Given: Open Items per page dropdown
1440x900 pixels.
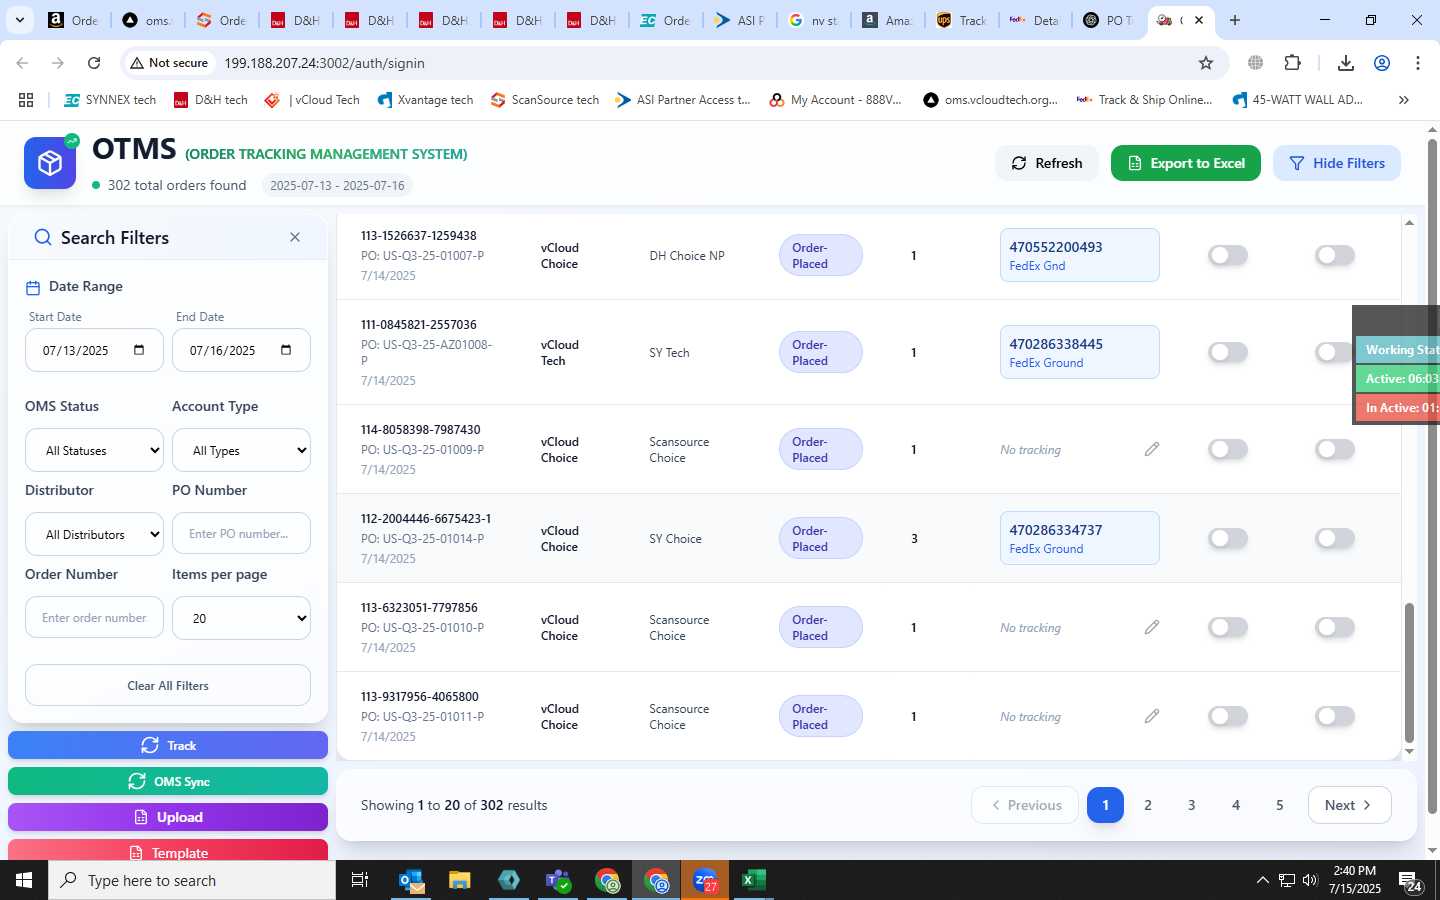Looking at the screenshot, I should click(241, 618).
